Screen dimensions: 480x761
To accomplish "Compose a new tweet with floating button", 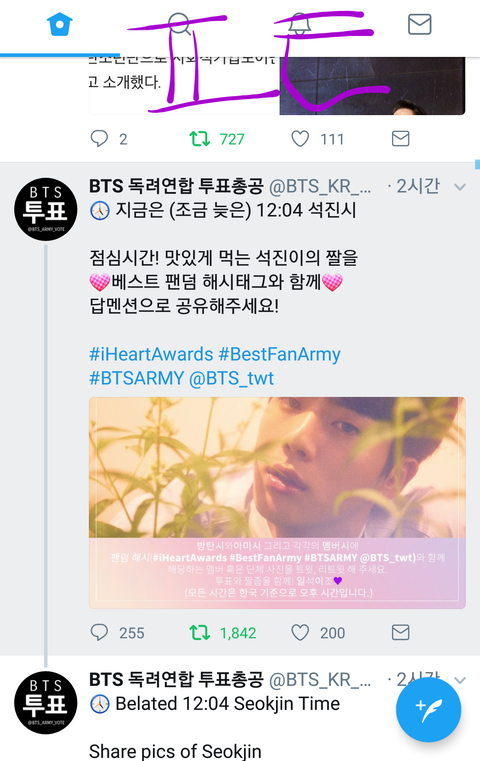I will coord(428,710).
